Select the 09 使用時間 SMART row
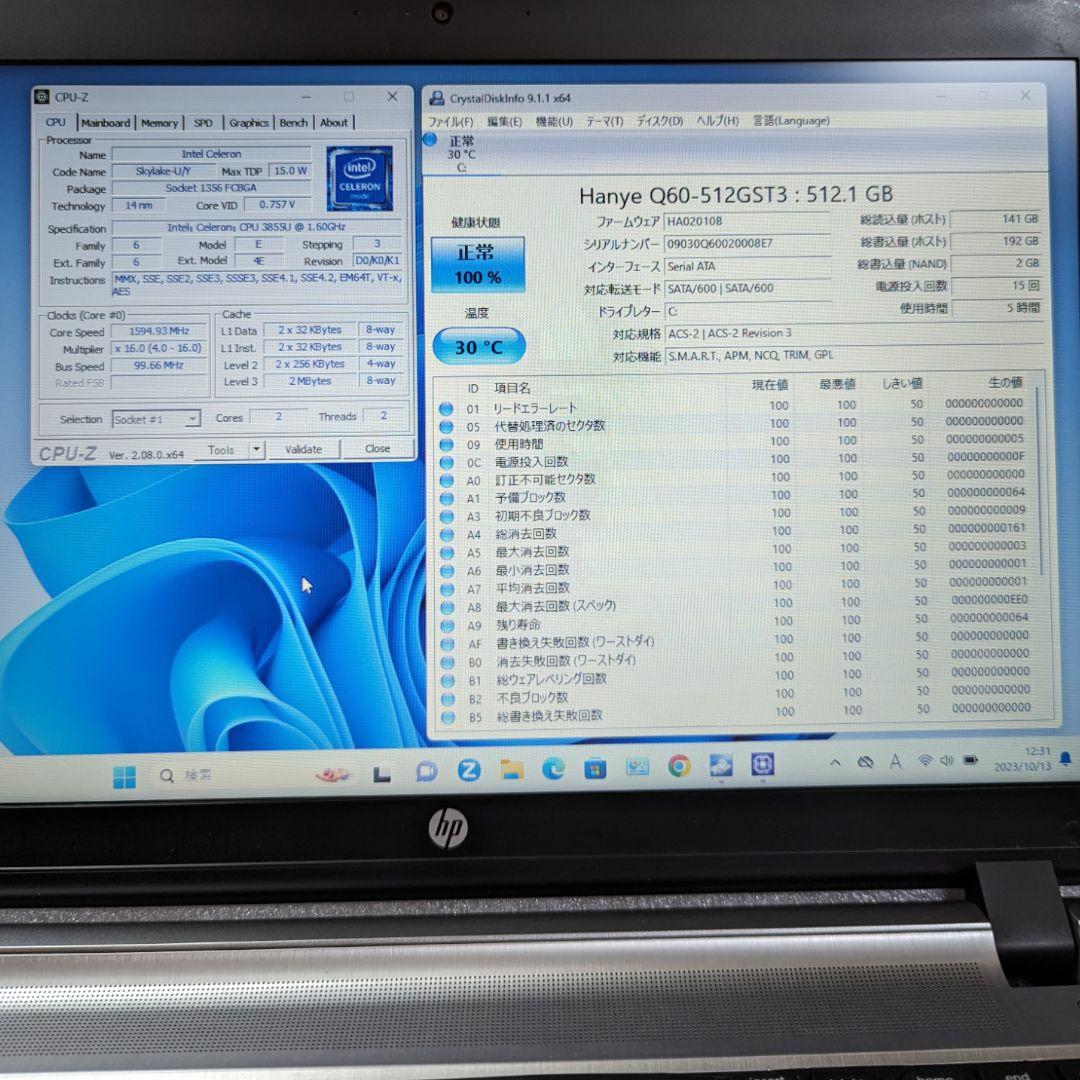This screenshot has width=1080, height=1080. 735,442
